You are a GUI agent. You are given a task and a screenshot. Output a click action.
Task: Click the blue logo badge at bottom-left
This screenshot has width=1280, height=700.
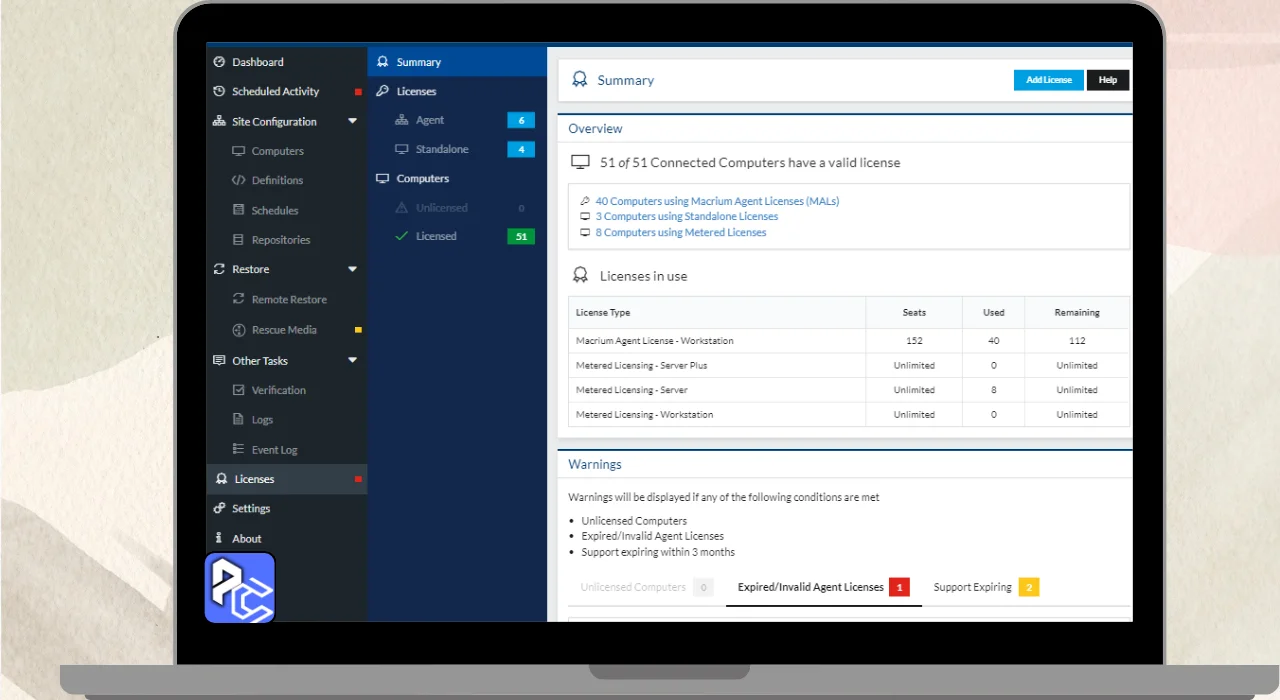click(240, 588)
